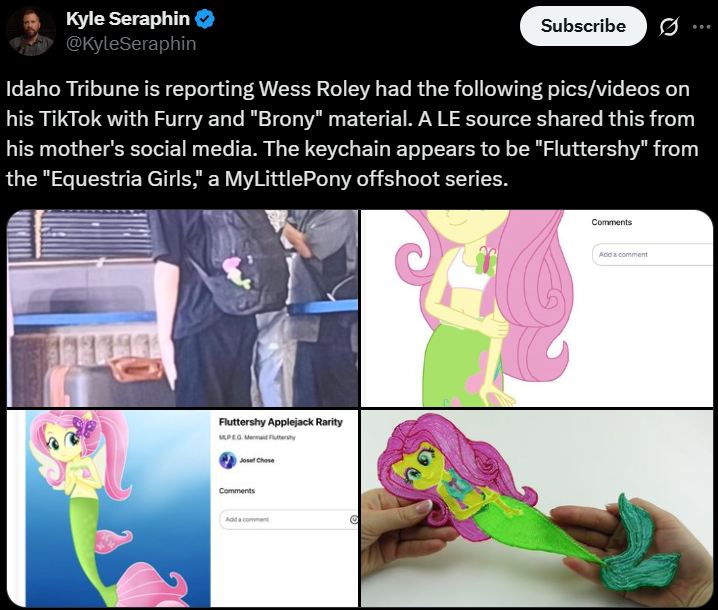The width and height of the screenshot is (718, 610).
Task: Click the emoji icon in the comment box
Action: pos(354,519)
